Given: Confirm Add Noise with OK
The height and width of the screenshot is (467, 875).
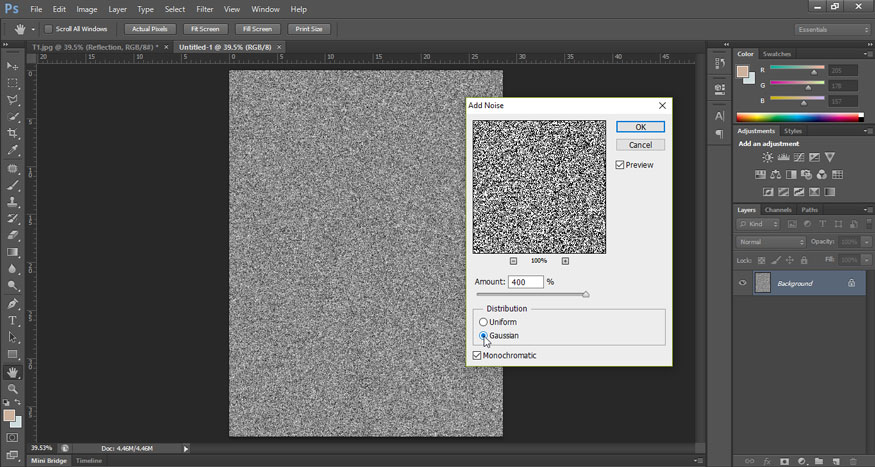Looking at the screenshot, I should [640, 127].
